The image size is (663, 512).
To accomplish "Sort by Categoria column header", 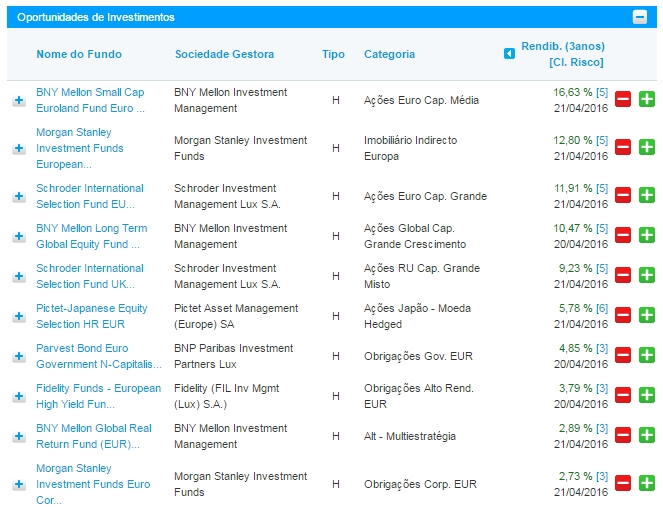I will (389, 54).
